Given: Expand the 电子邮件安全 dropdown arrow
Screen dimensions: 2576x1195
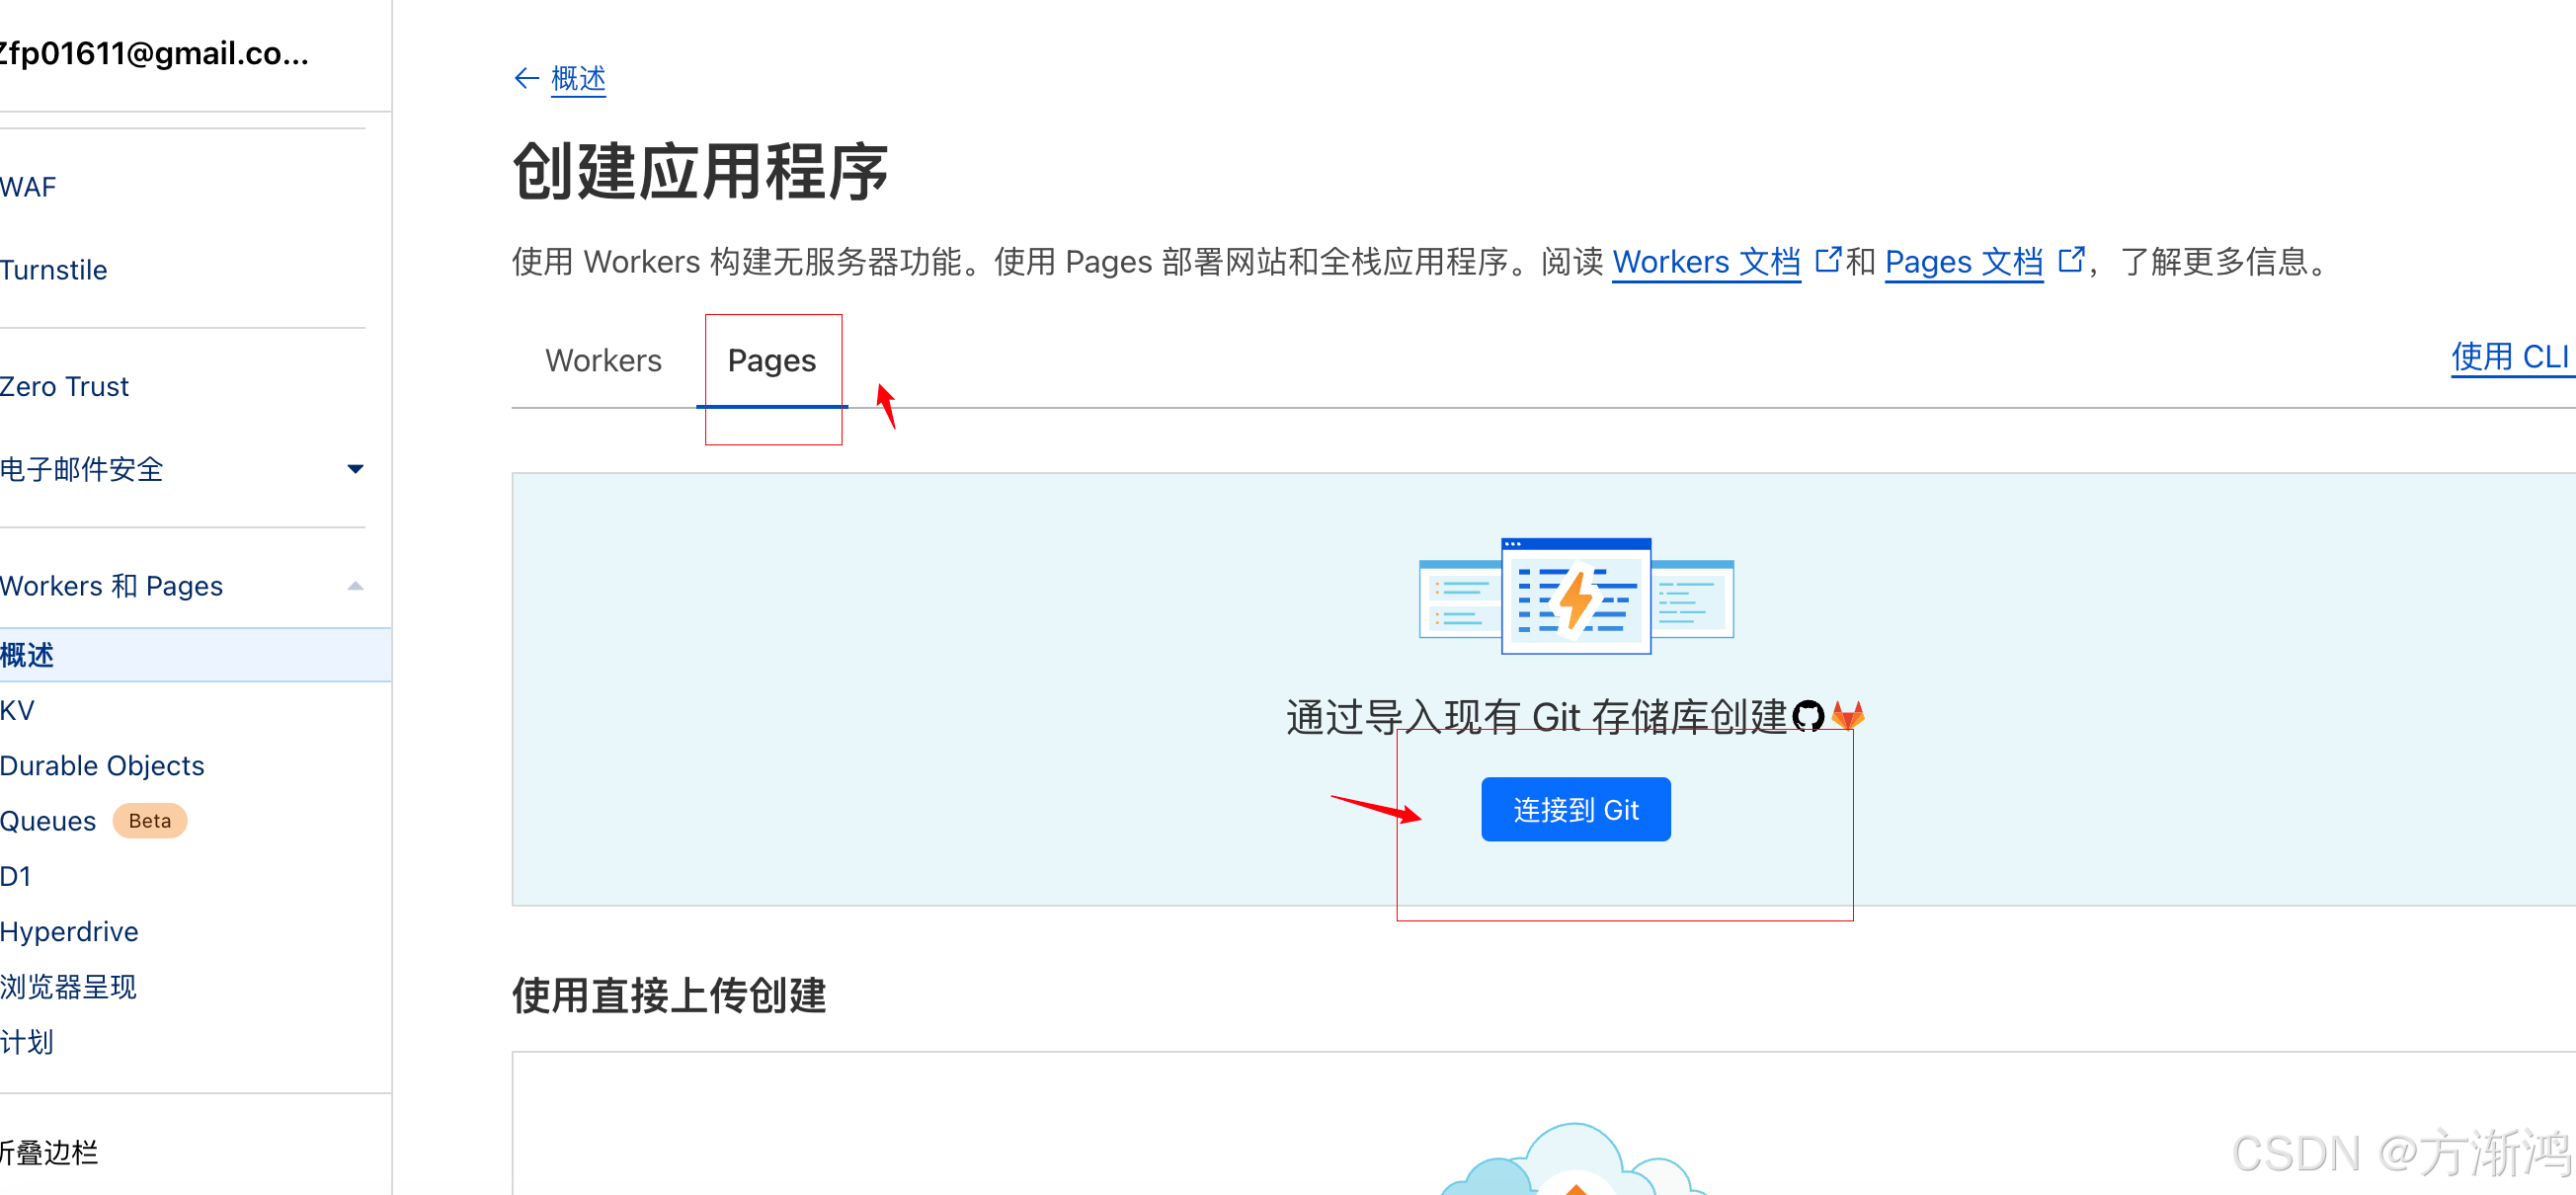Looking at the screenshot, I should (355, 469).
